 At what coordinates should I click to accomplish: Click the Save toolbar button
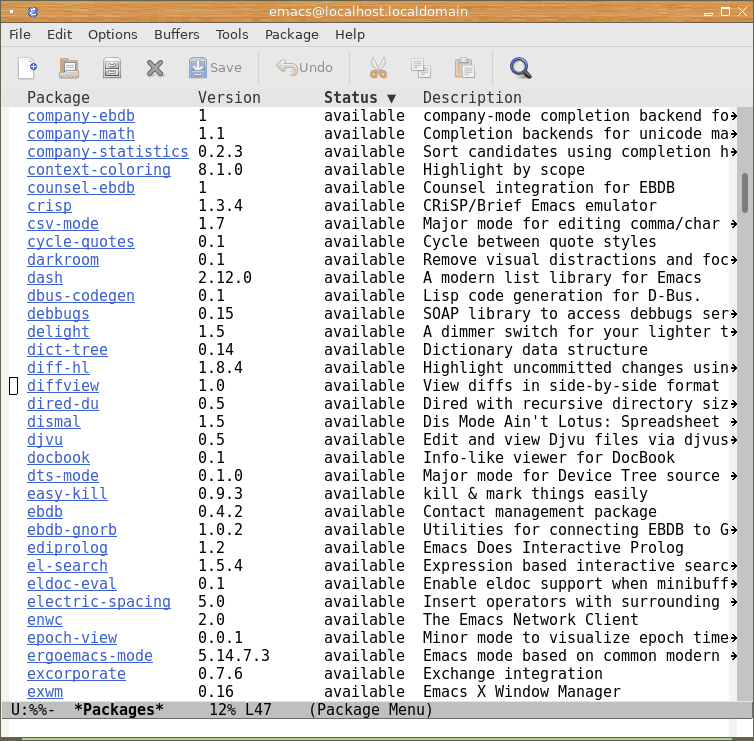[215, 68]
